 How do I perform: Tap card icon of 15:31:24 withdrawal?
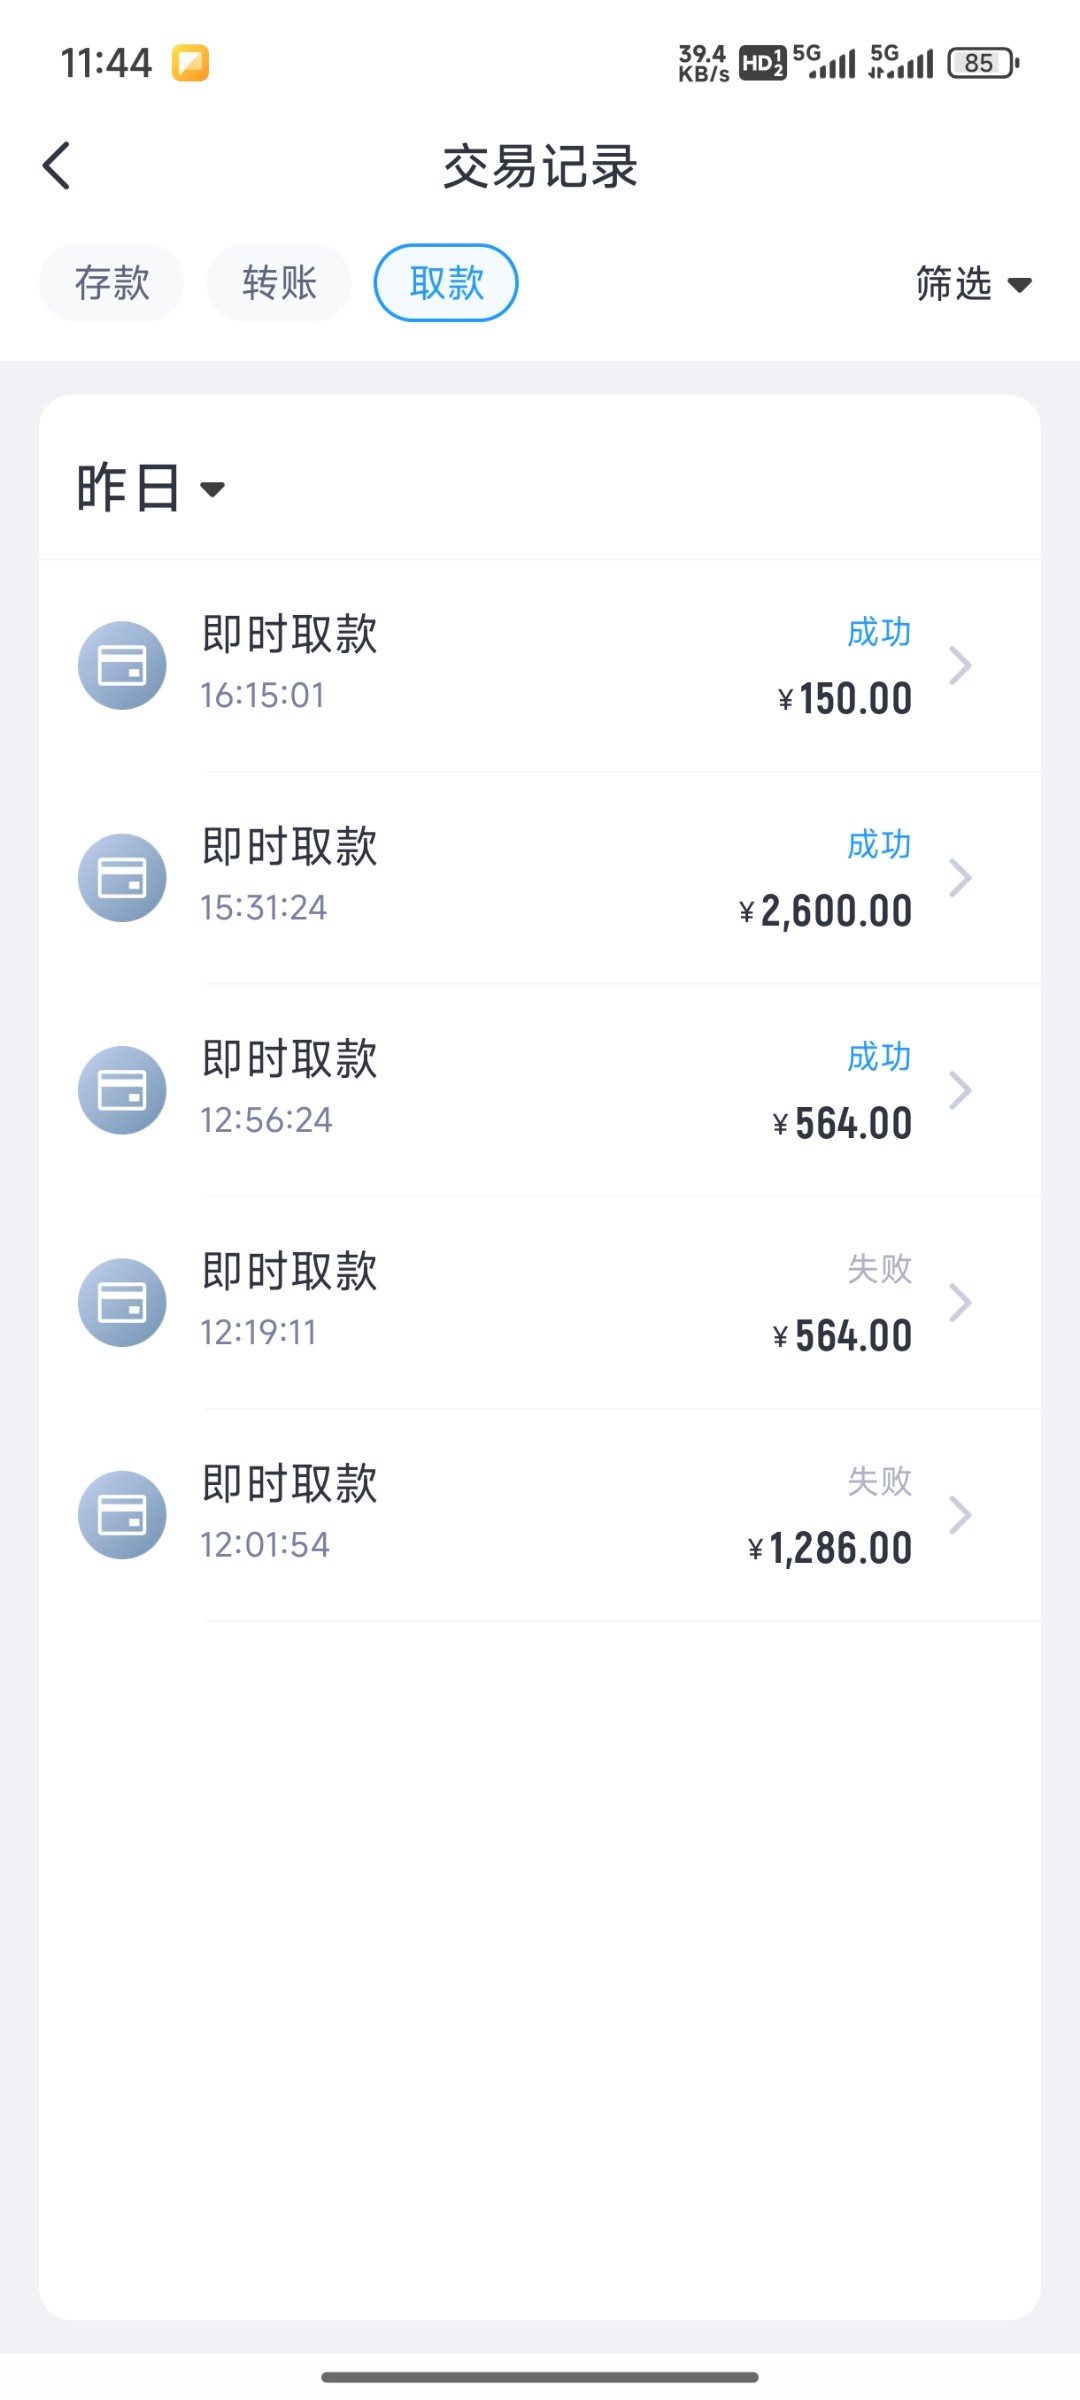[x=122, y=878]
